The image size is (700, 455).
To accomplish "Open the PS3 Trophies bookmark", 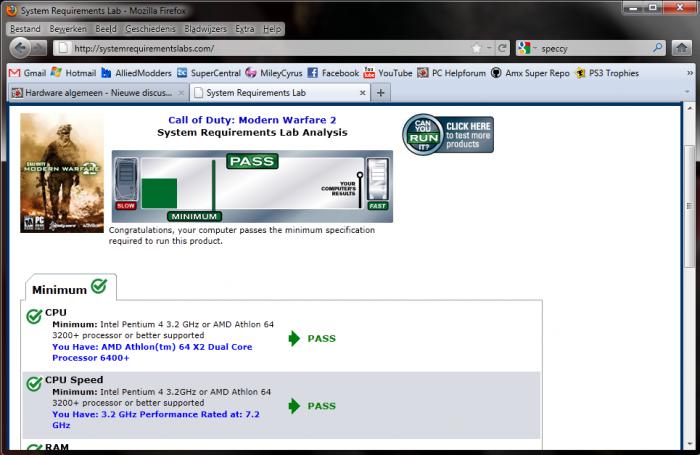I will click(607, 73).
